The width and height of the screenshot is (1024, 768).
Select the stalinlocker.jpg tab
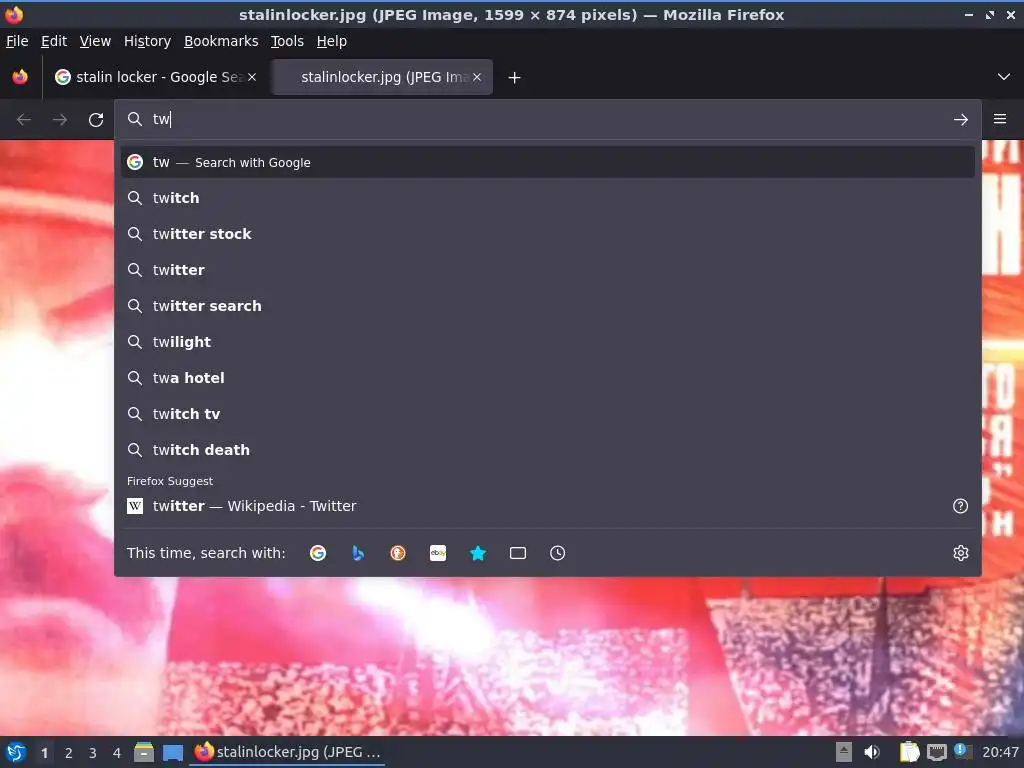382,77
